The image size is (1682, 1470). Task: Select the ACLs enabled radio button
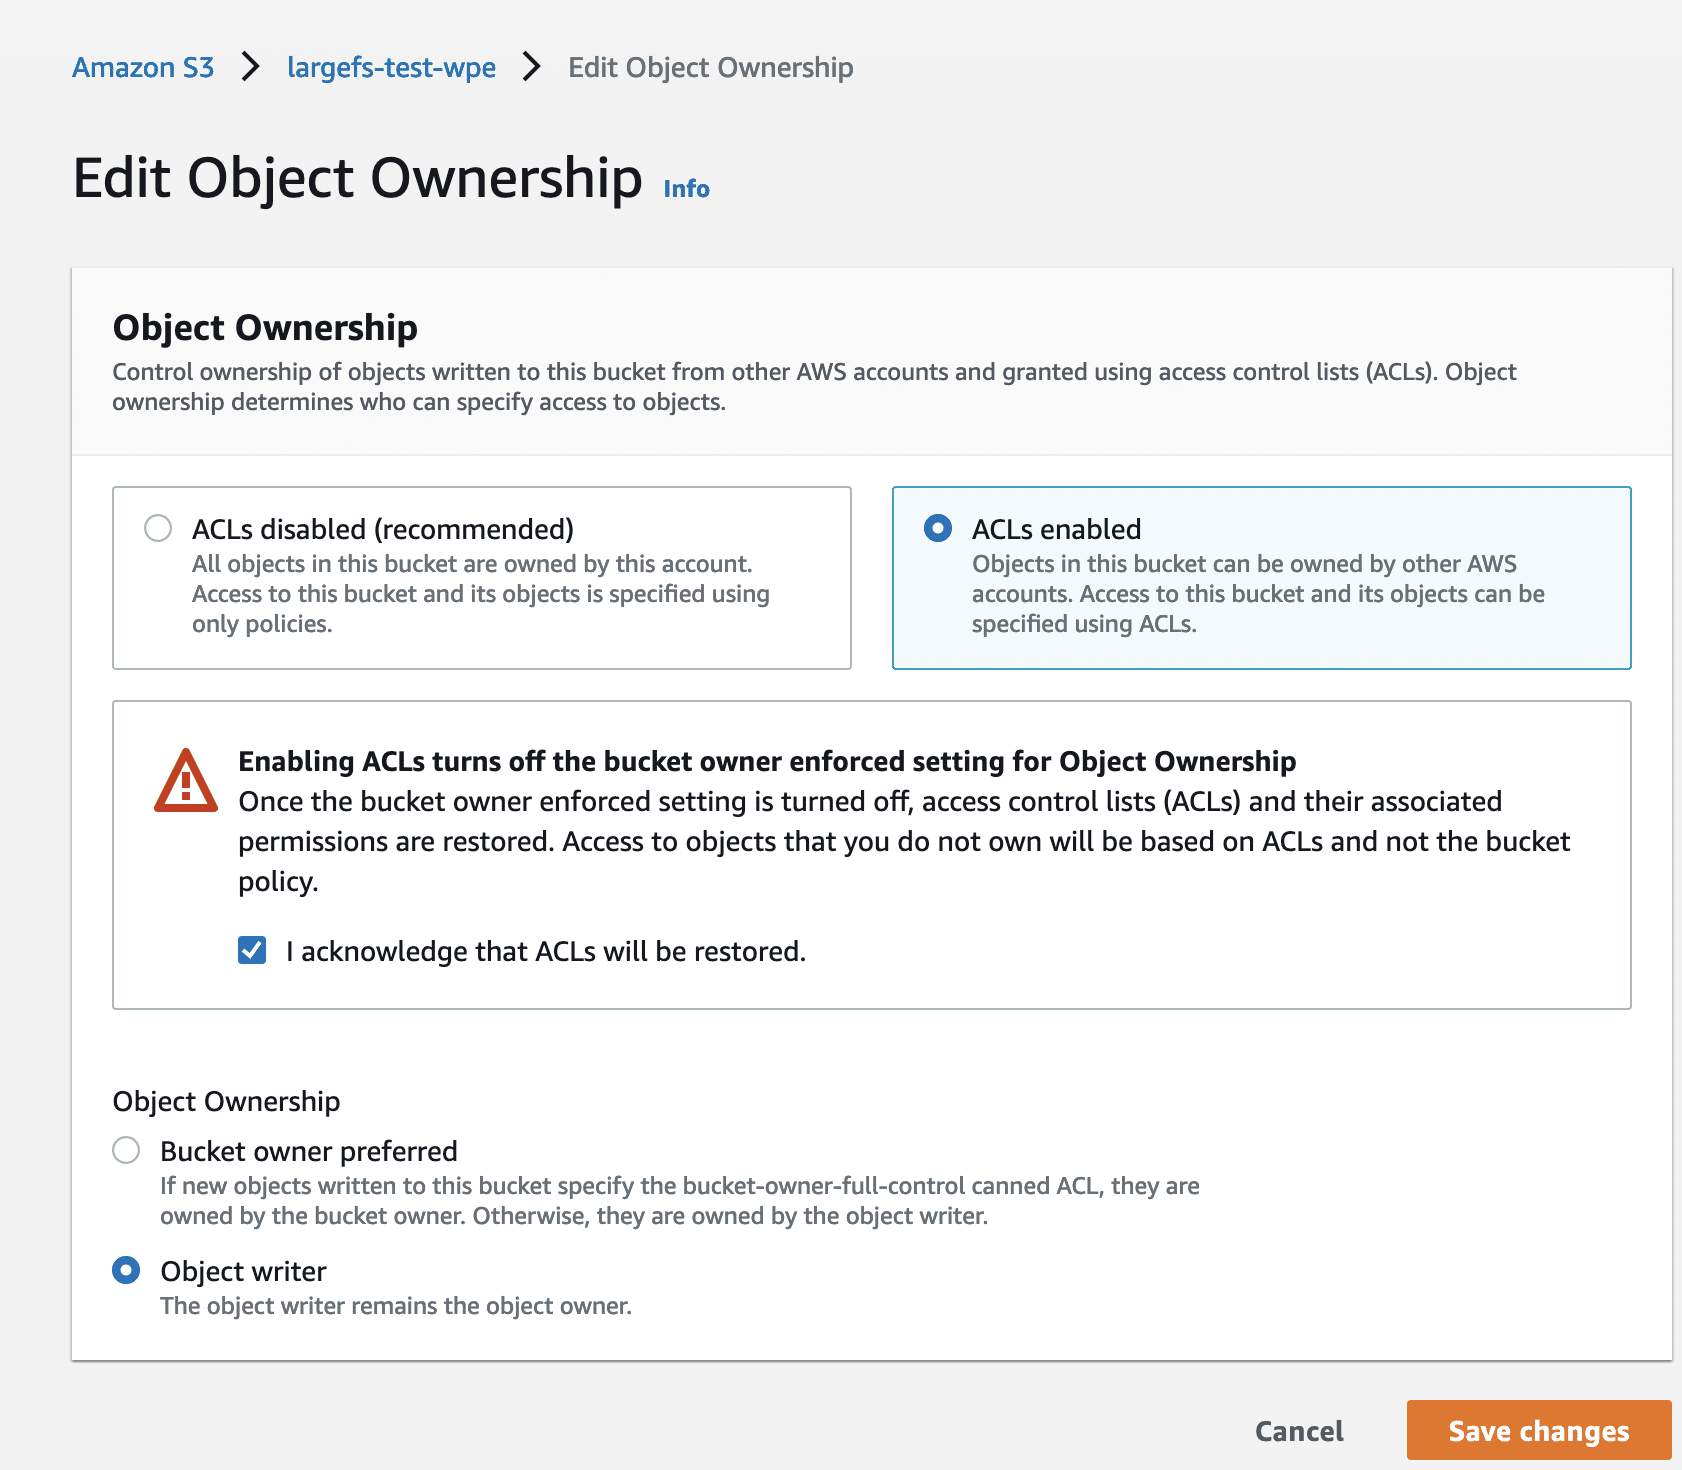tap(938, 528)
